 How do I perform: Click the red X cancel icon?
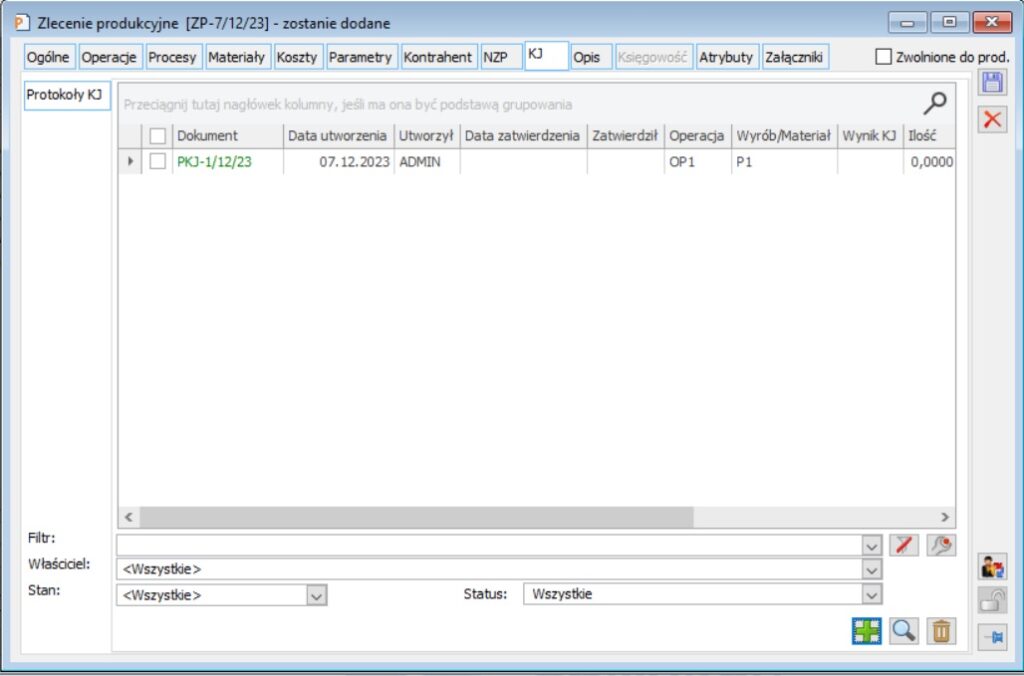[992, 120]
